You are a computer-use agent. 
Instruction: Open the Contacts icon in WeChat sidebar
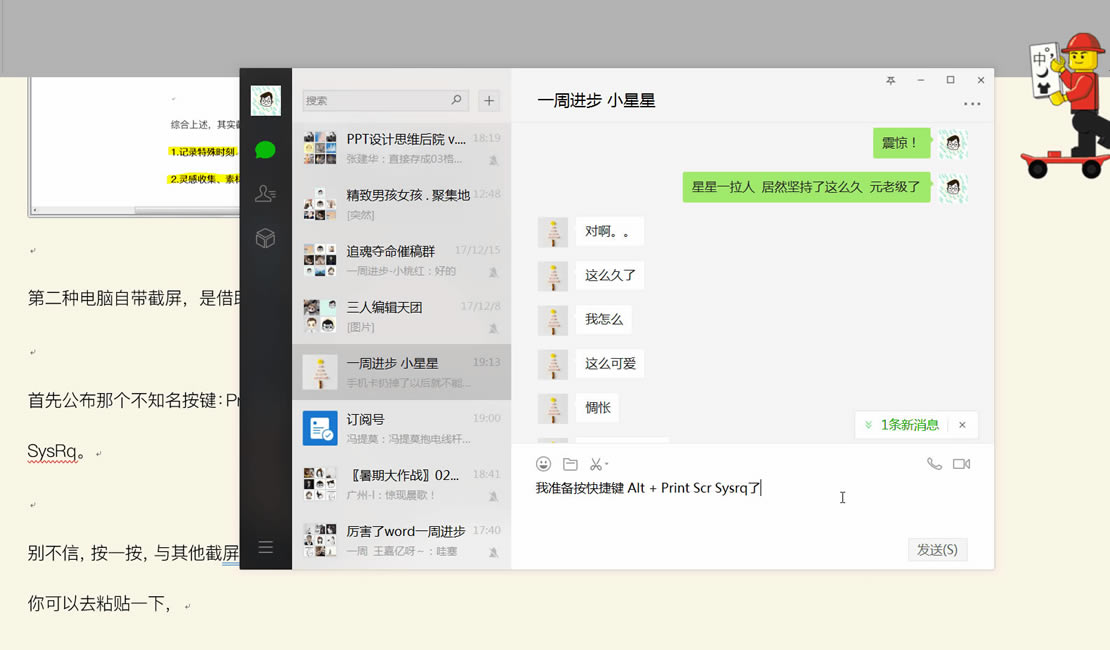point(265,193)
